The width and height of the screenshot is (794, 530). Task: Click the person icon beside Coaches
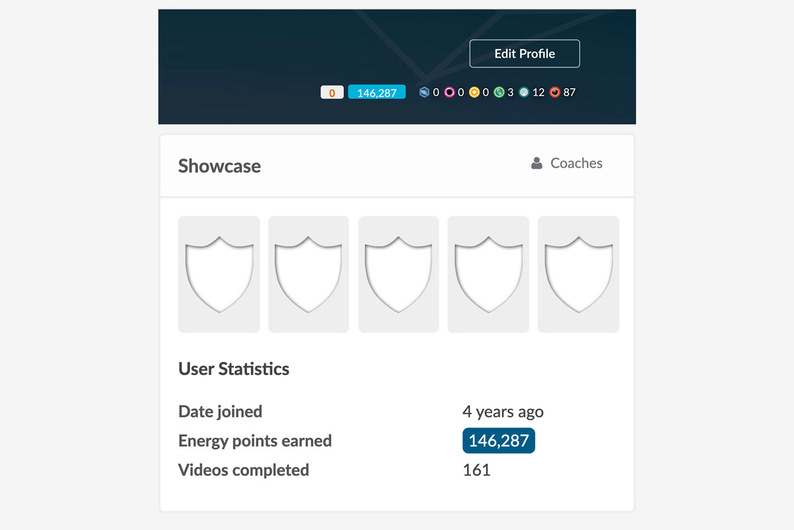pyautogui.click(x=537, y=164)
